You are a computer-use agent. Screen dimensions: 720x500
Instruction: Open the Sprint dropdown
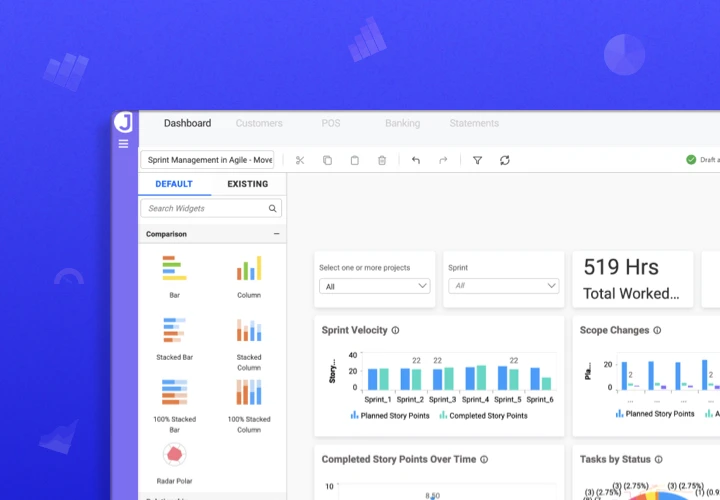pos(503,286)
